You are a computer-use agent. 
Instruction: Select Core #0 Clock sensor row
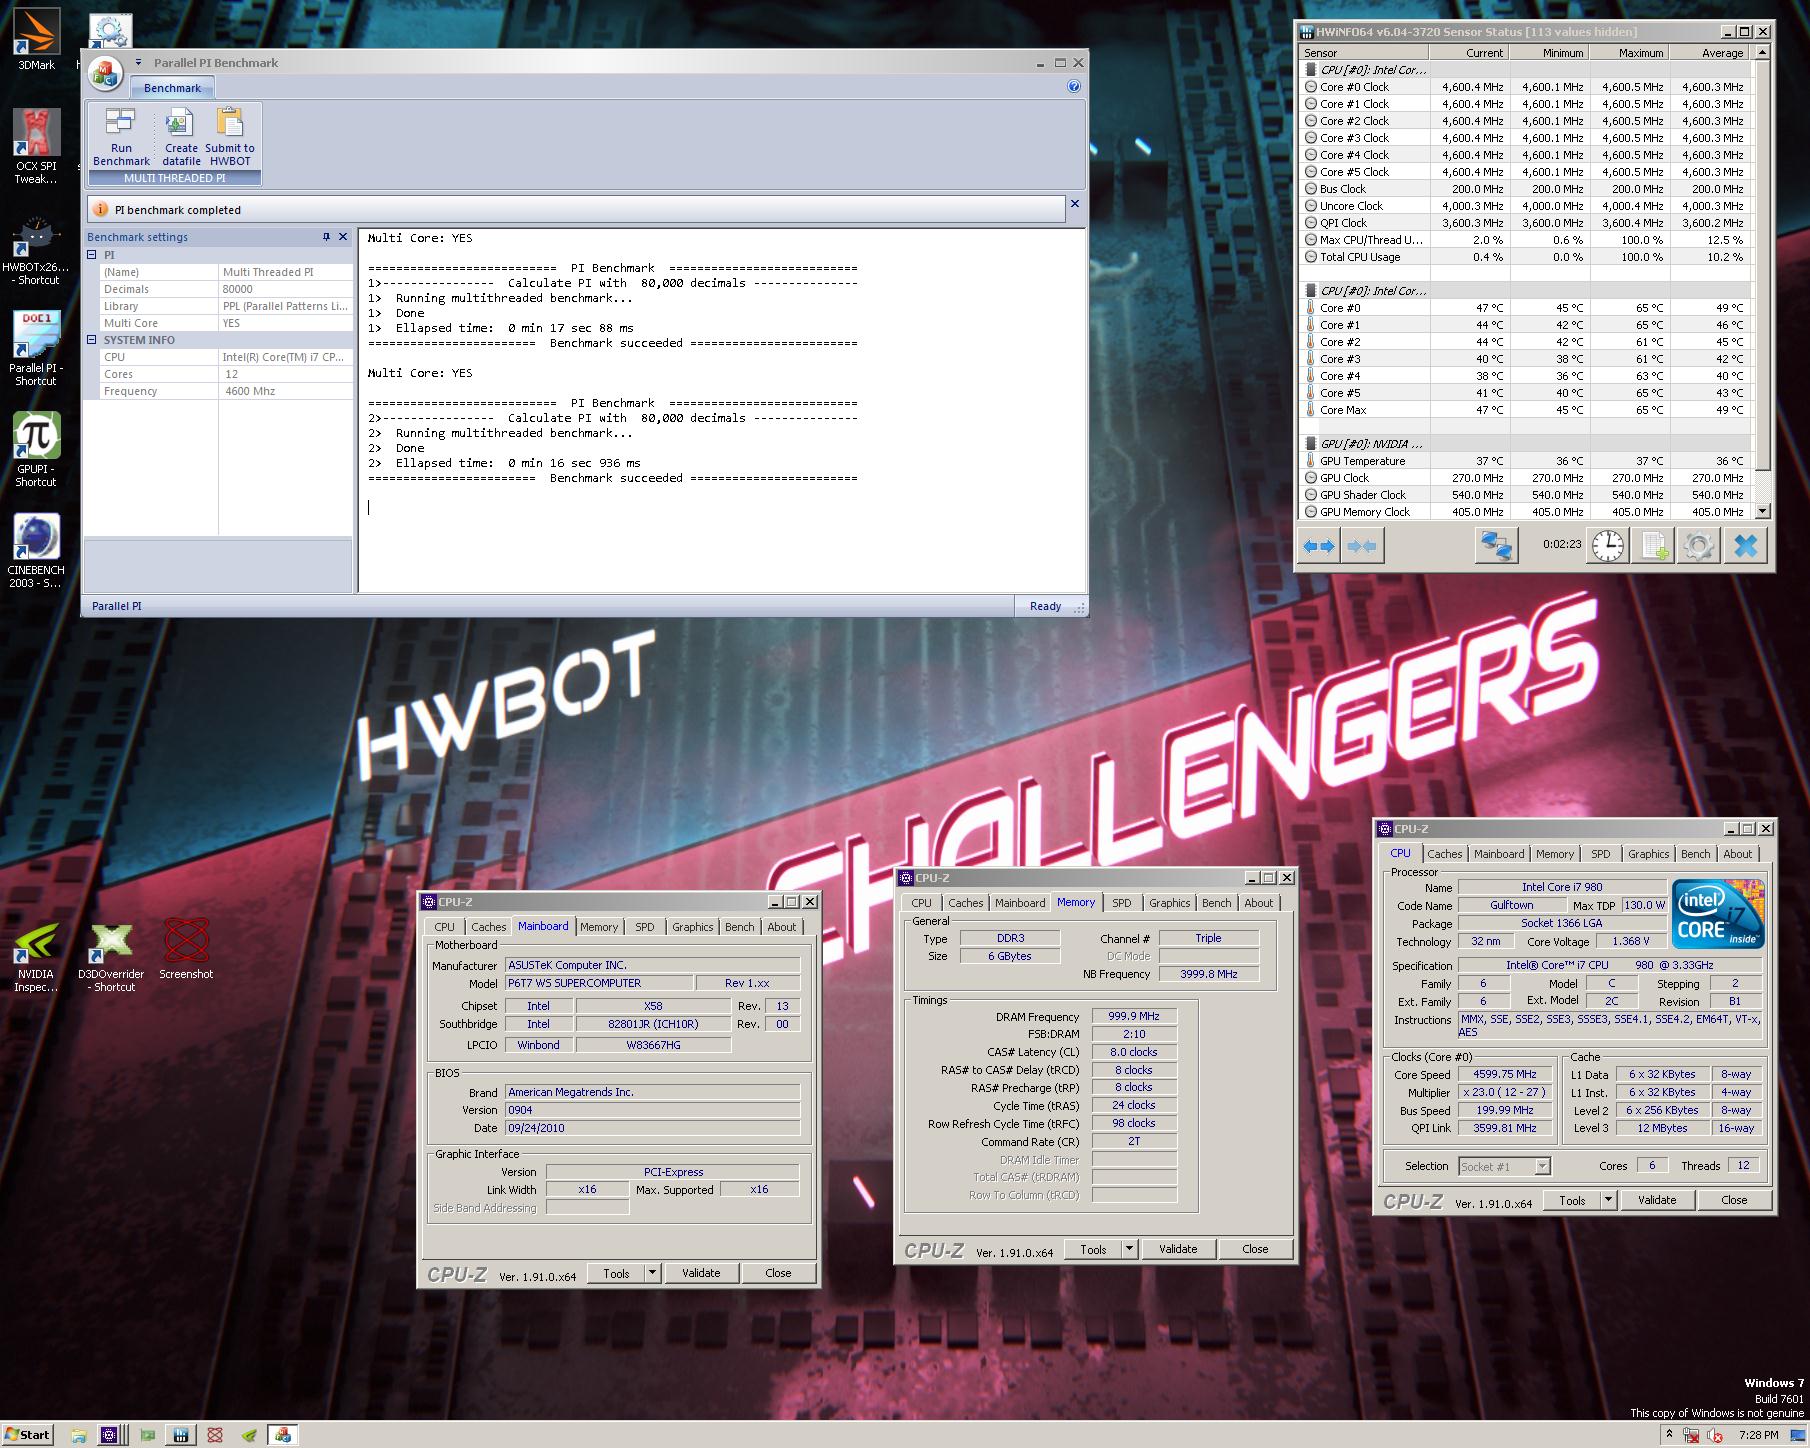click(x=1525, y=87)
